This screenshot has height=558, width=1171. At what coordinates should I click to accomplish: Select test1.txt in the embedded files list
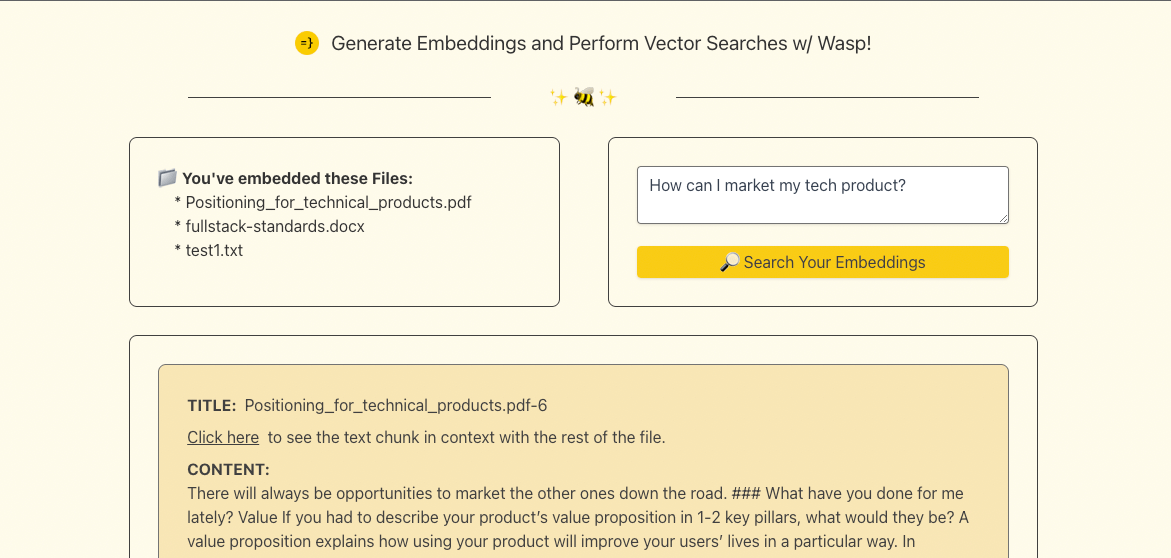point(214,250)
